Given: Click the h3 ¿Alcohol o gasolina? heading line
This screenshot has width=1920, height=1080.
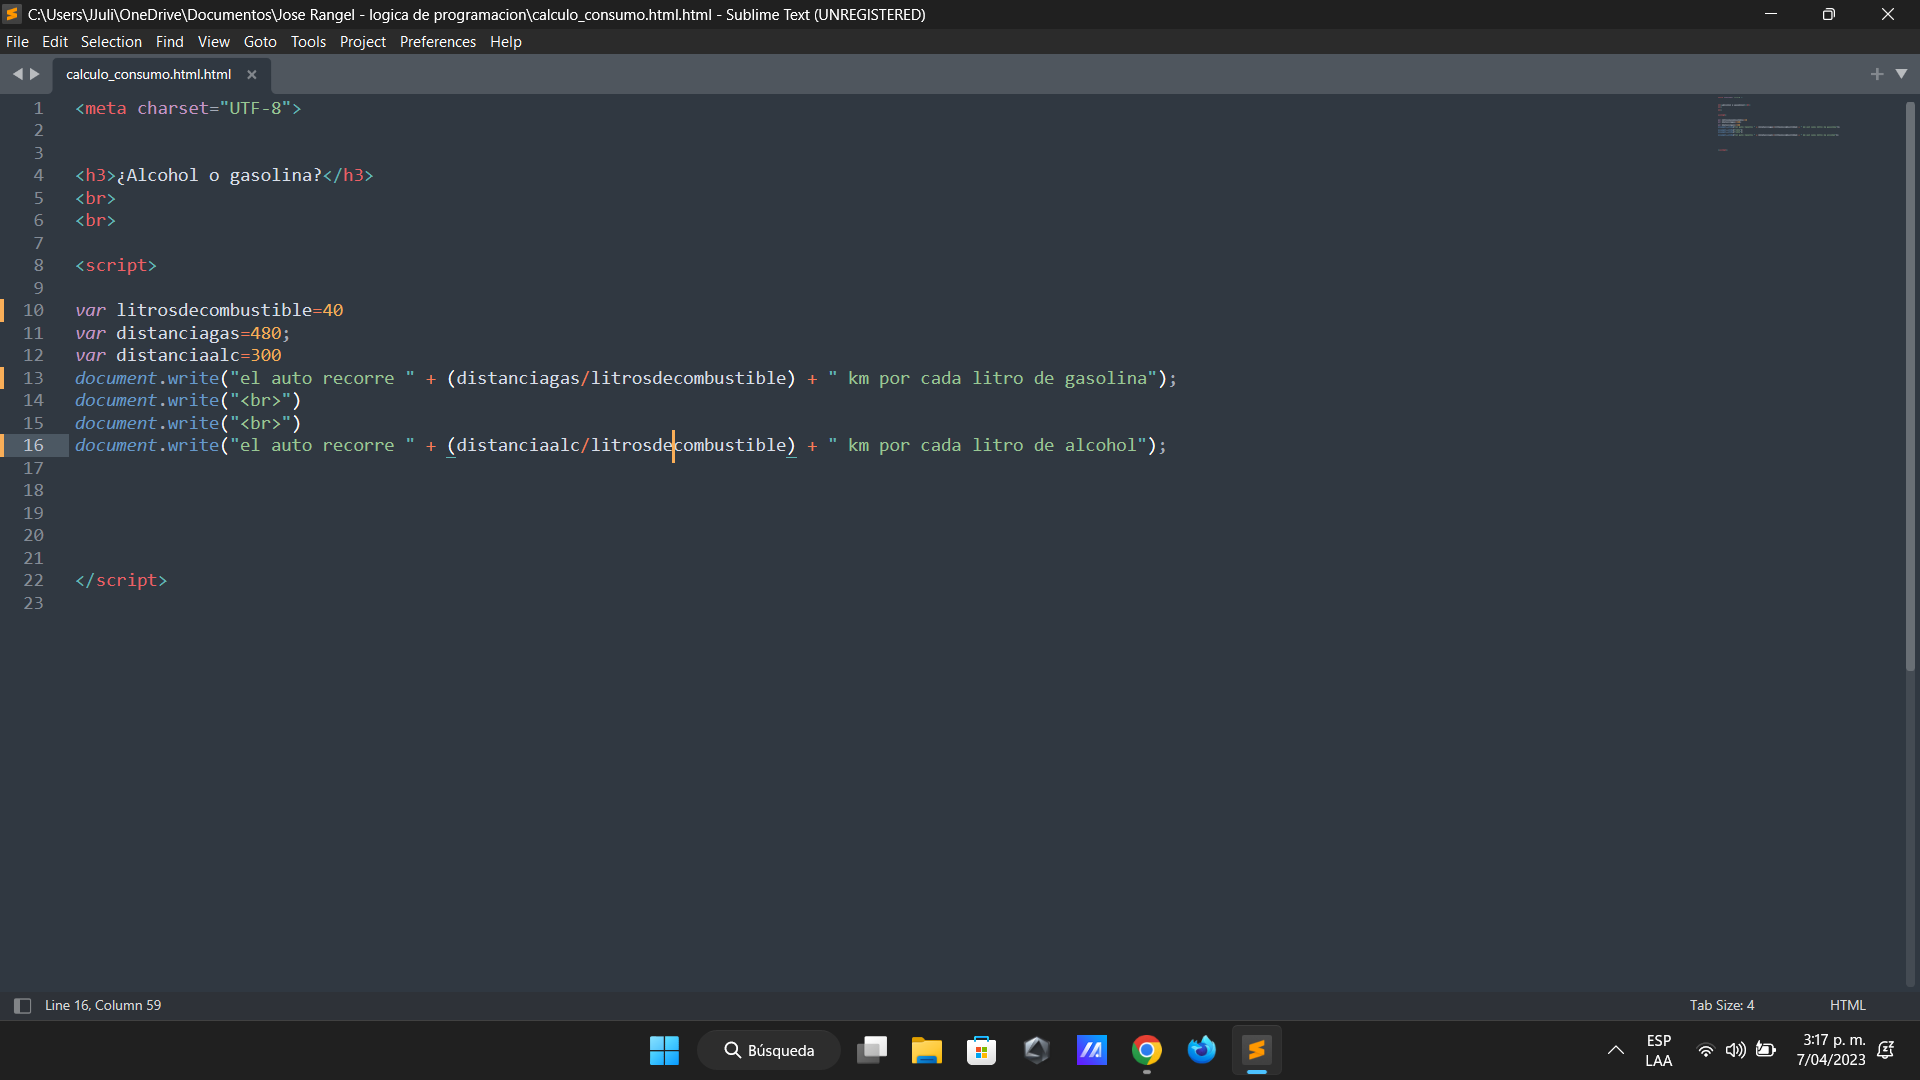Looking at the screenshot, I should [x=224, y=175].
